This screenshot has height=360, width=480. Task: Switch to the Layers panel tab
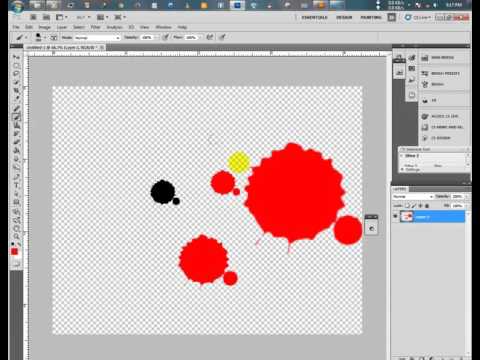point(400,189)
